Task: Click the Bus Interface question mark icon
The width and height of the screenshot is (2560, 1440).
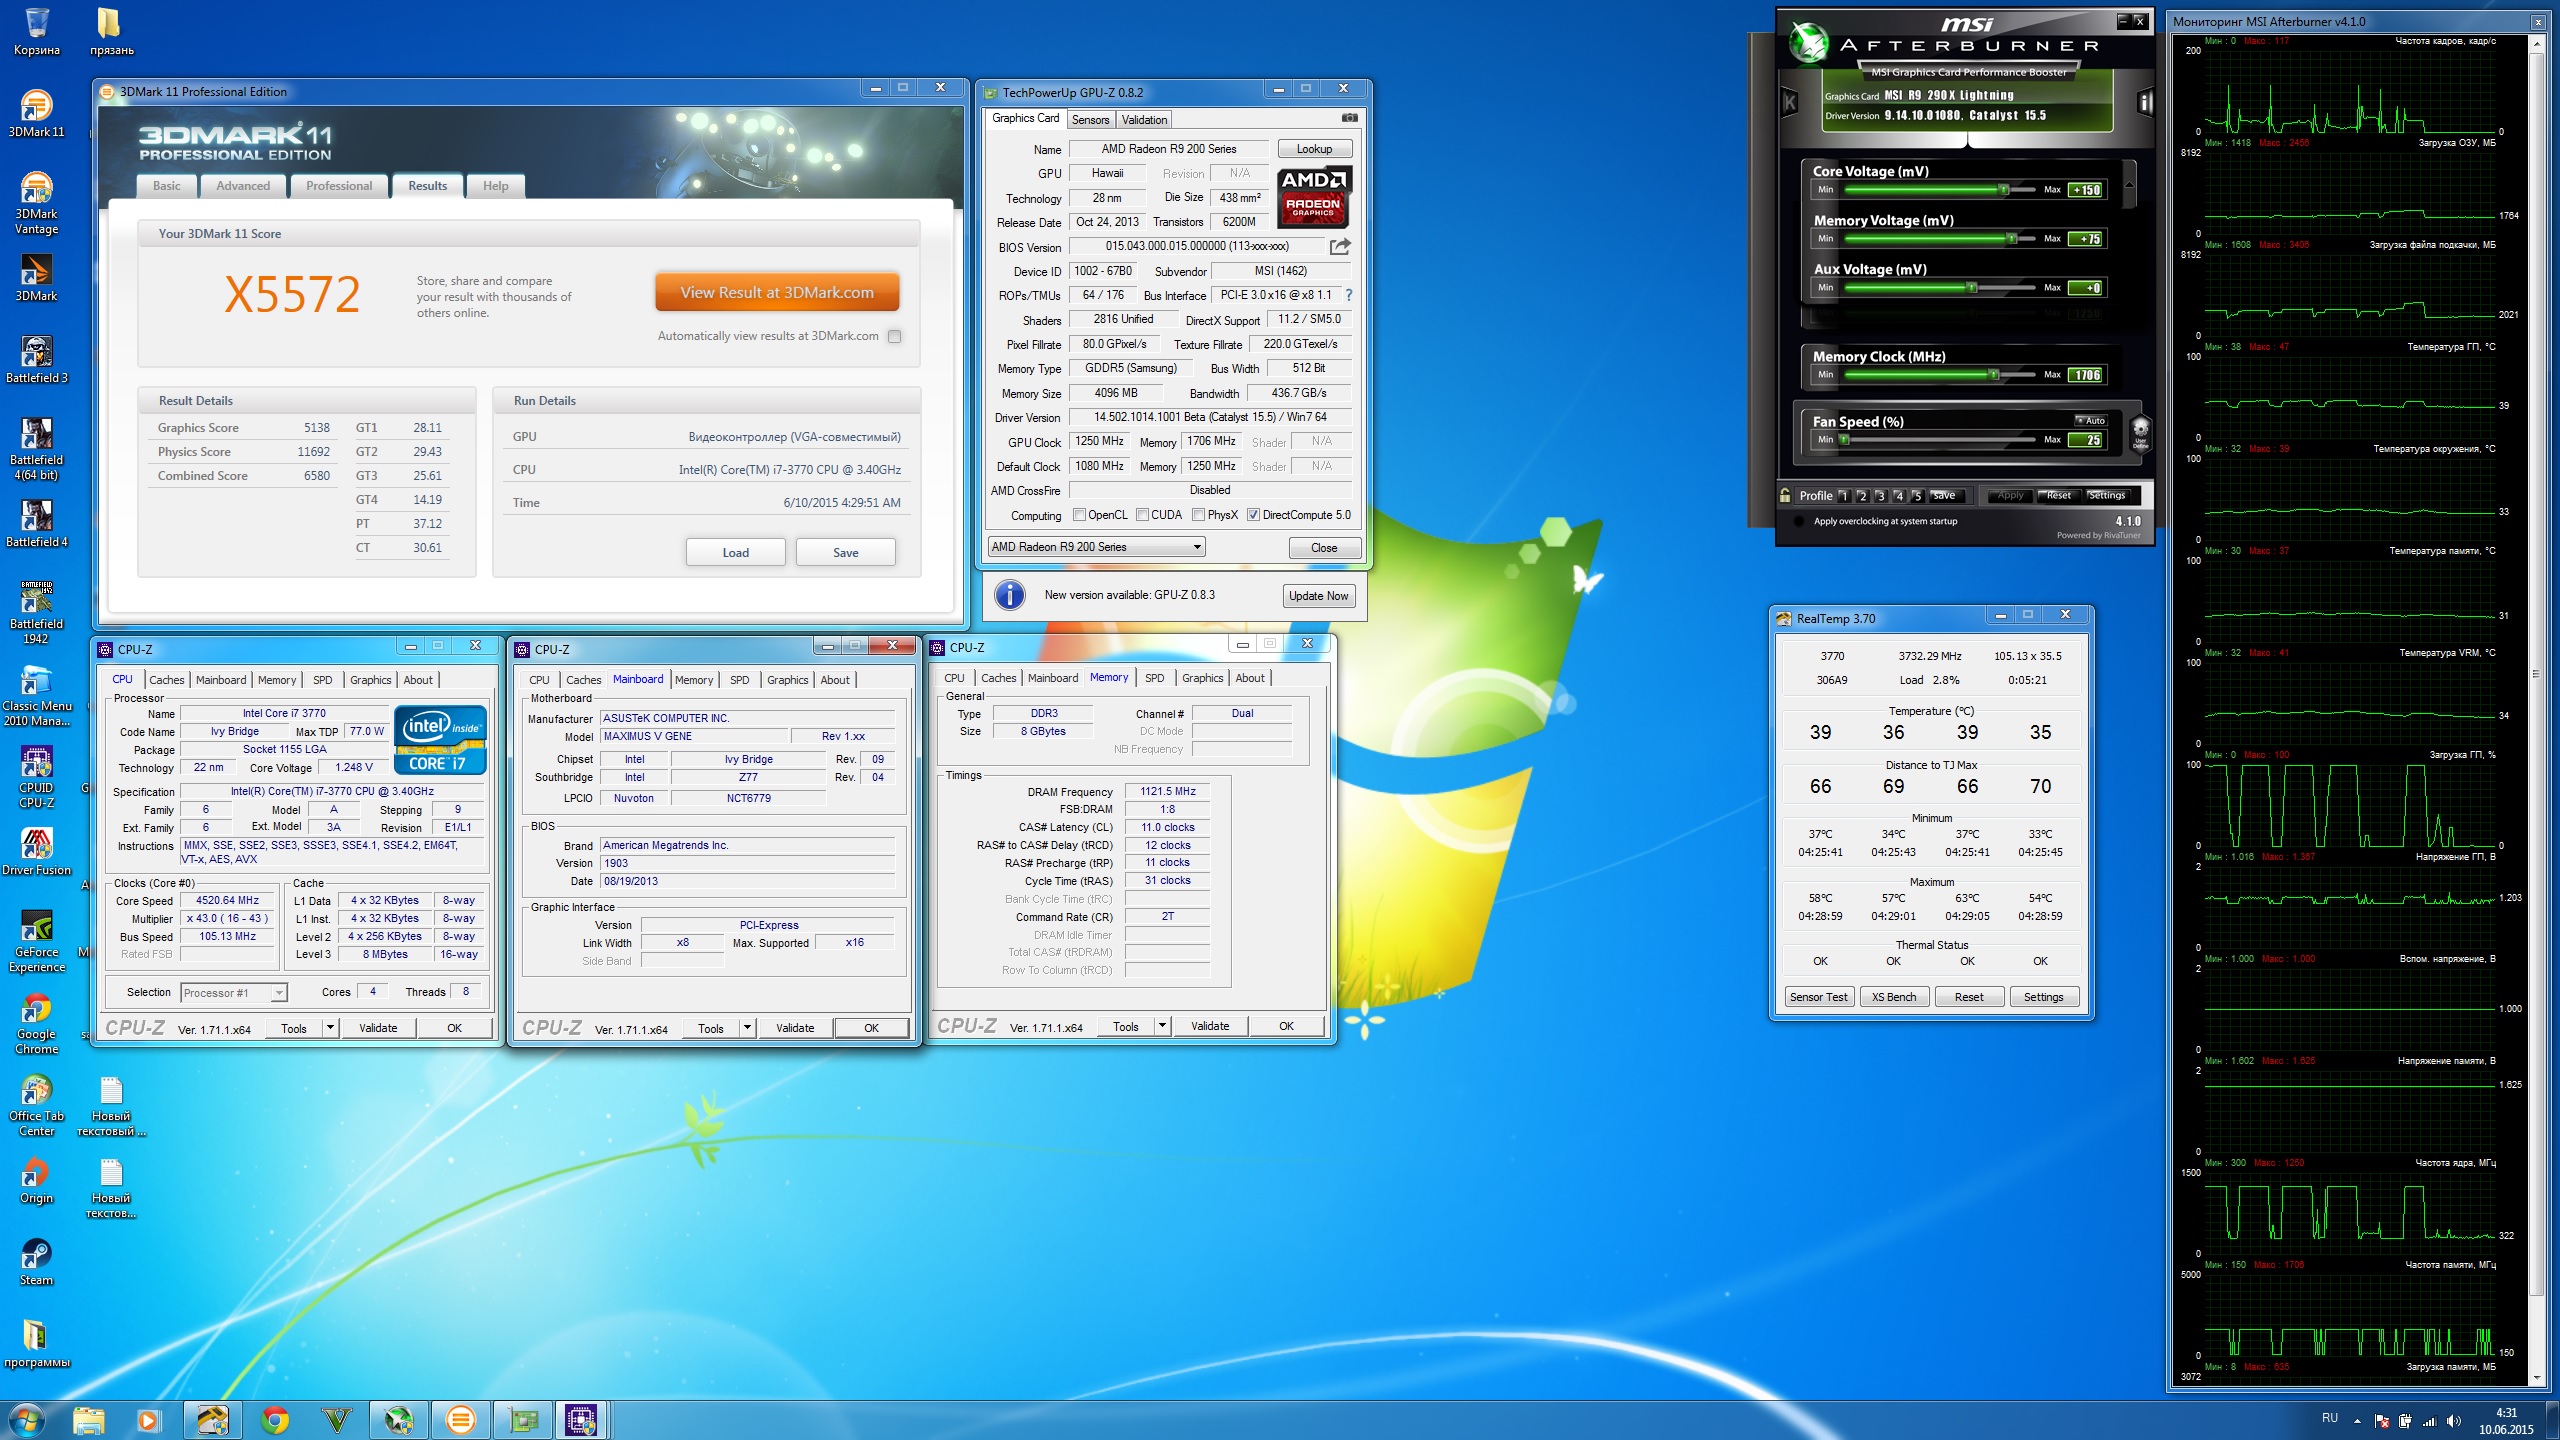Action: click(1349, 295)
